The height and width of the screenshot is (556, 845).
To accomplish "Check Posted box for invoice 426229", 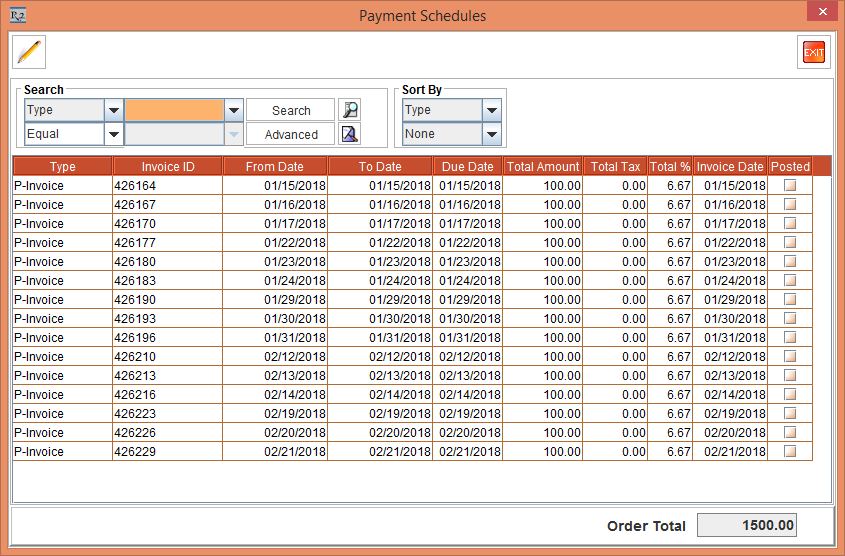I will tap(790, 452).
